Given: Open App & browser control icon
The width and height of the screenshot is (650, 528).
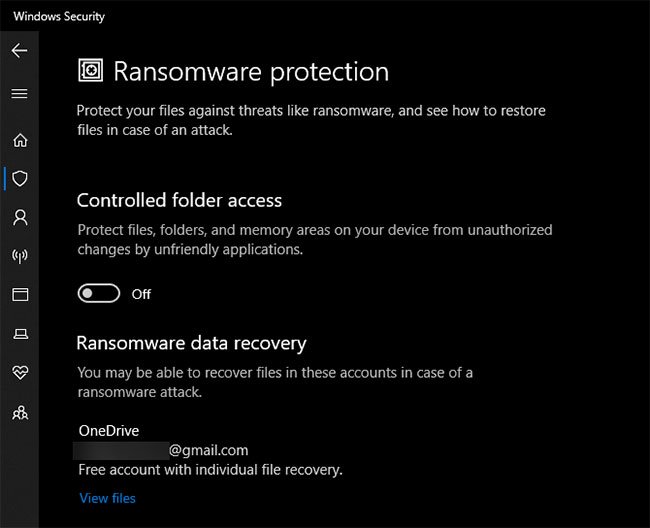Looking at the screenshot, I should pos(20,295).
